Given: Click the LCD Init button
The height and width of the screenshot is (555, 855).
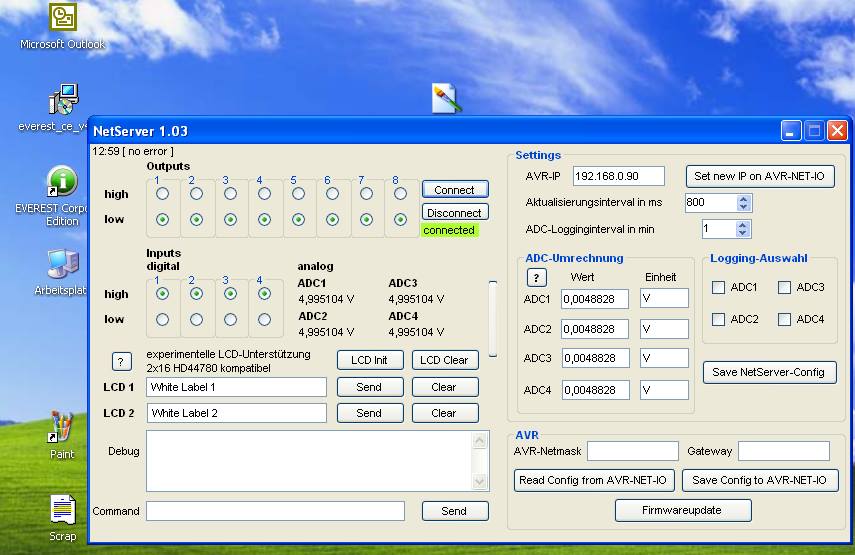Looking at the screenshot, I should pyautogui.click(x=369, y=360).
